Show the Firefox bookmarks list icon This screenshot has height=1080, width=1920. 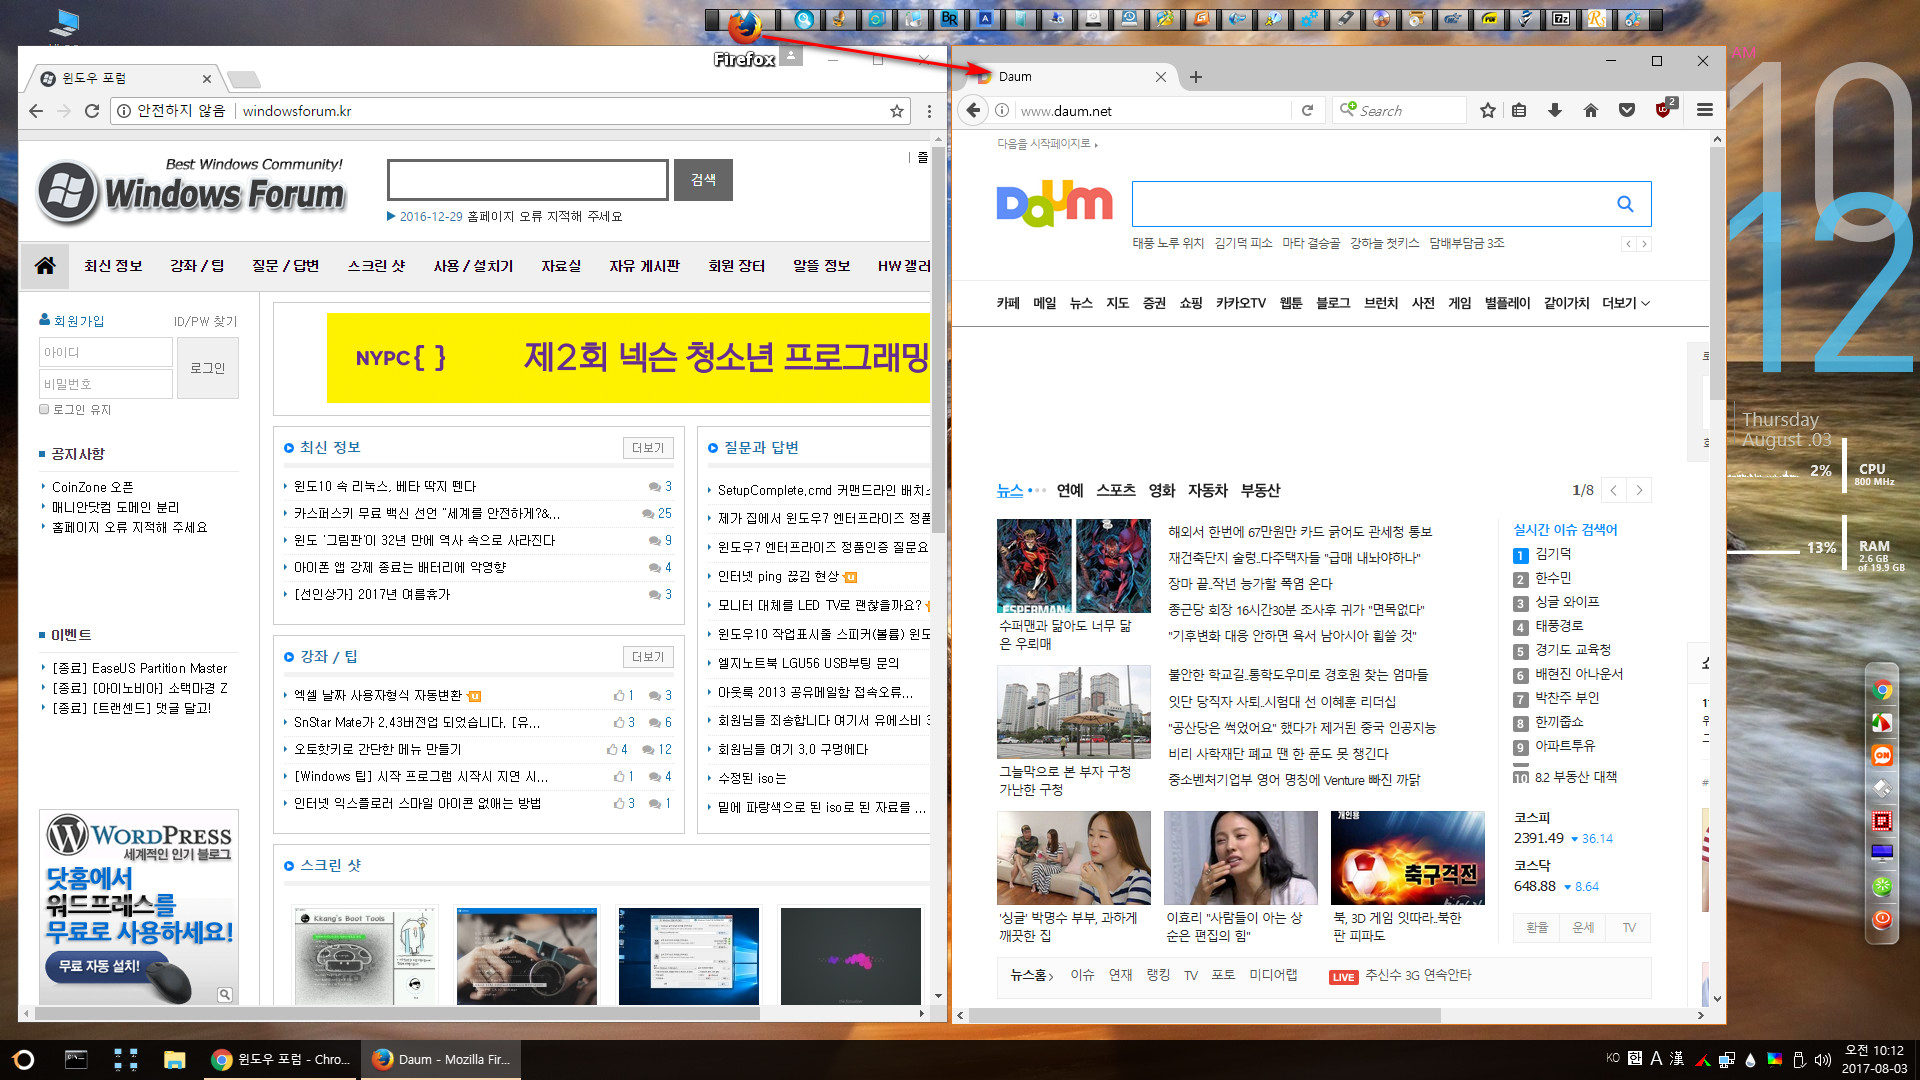point(1519,111)
